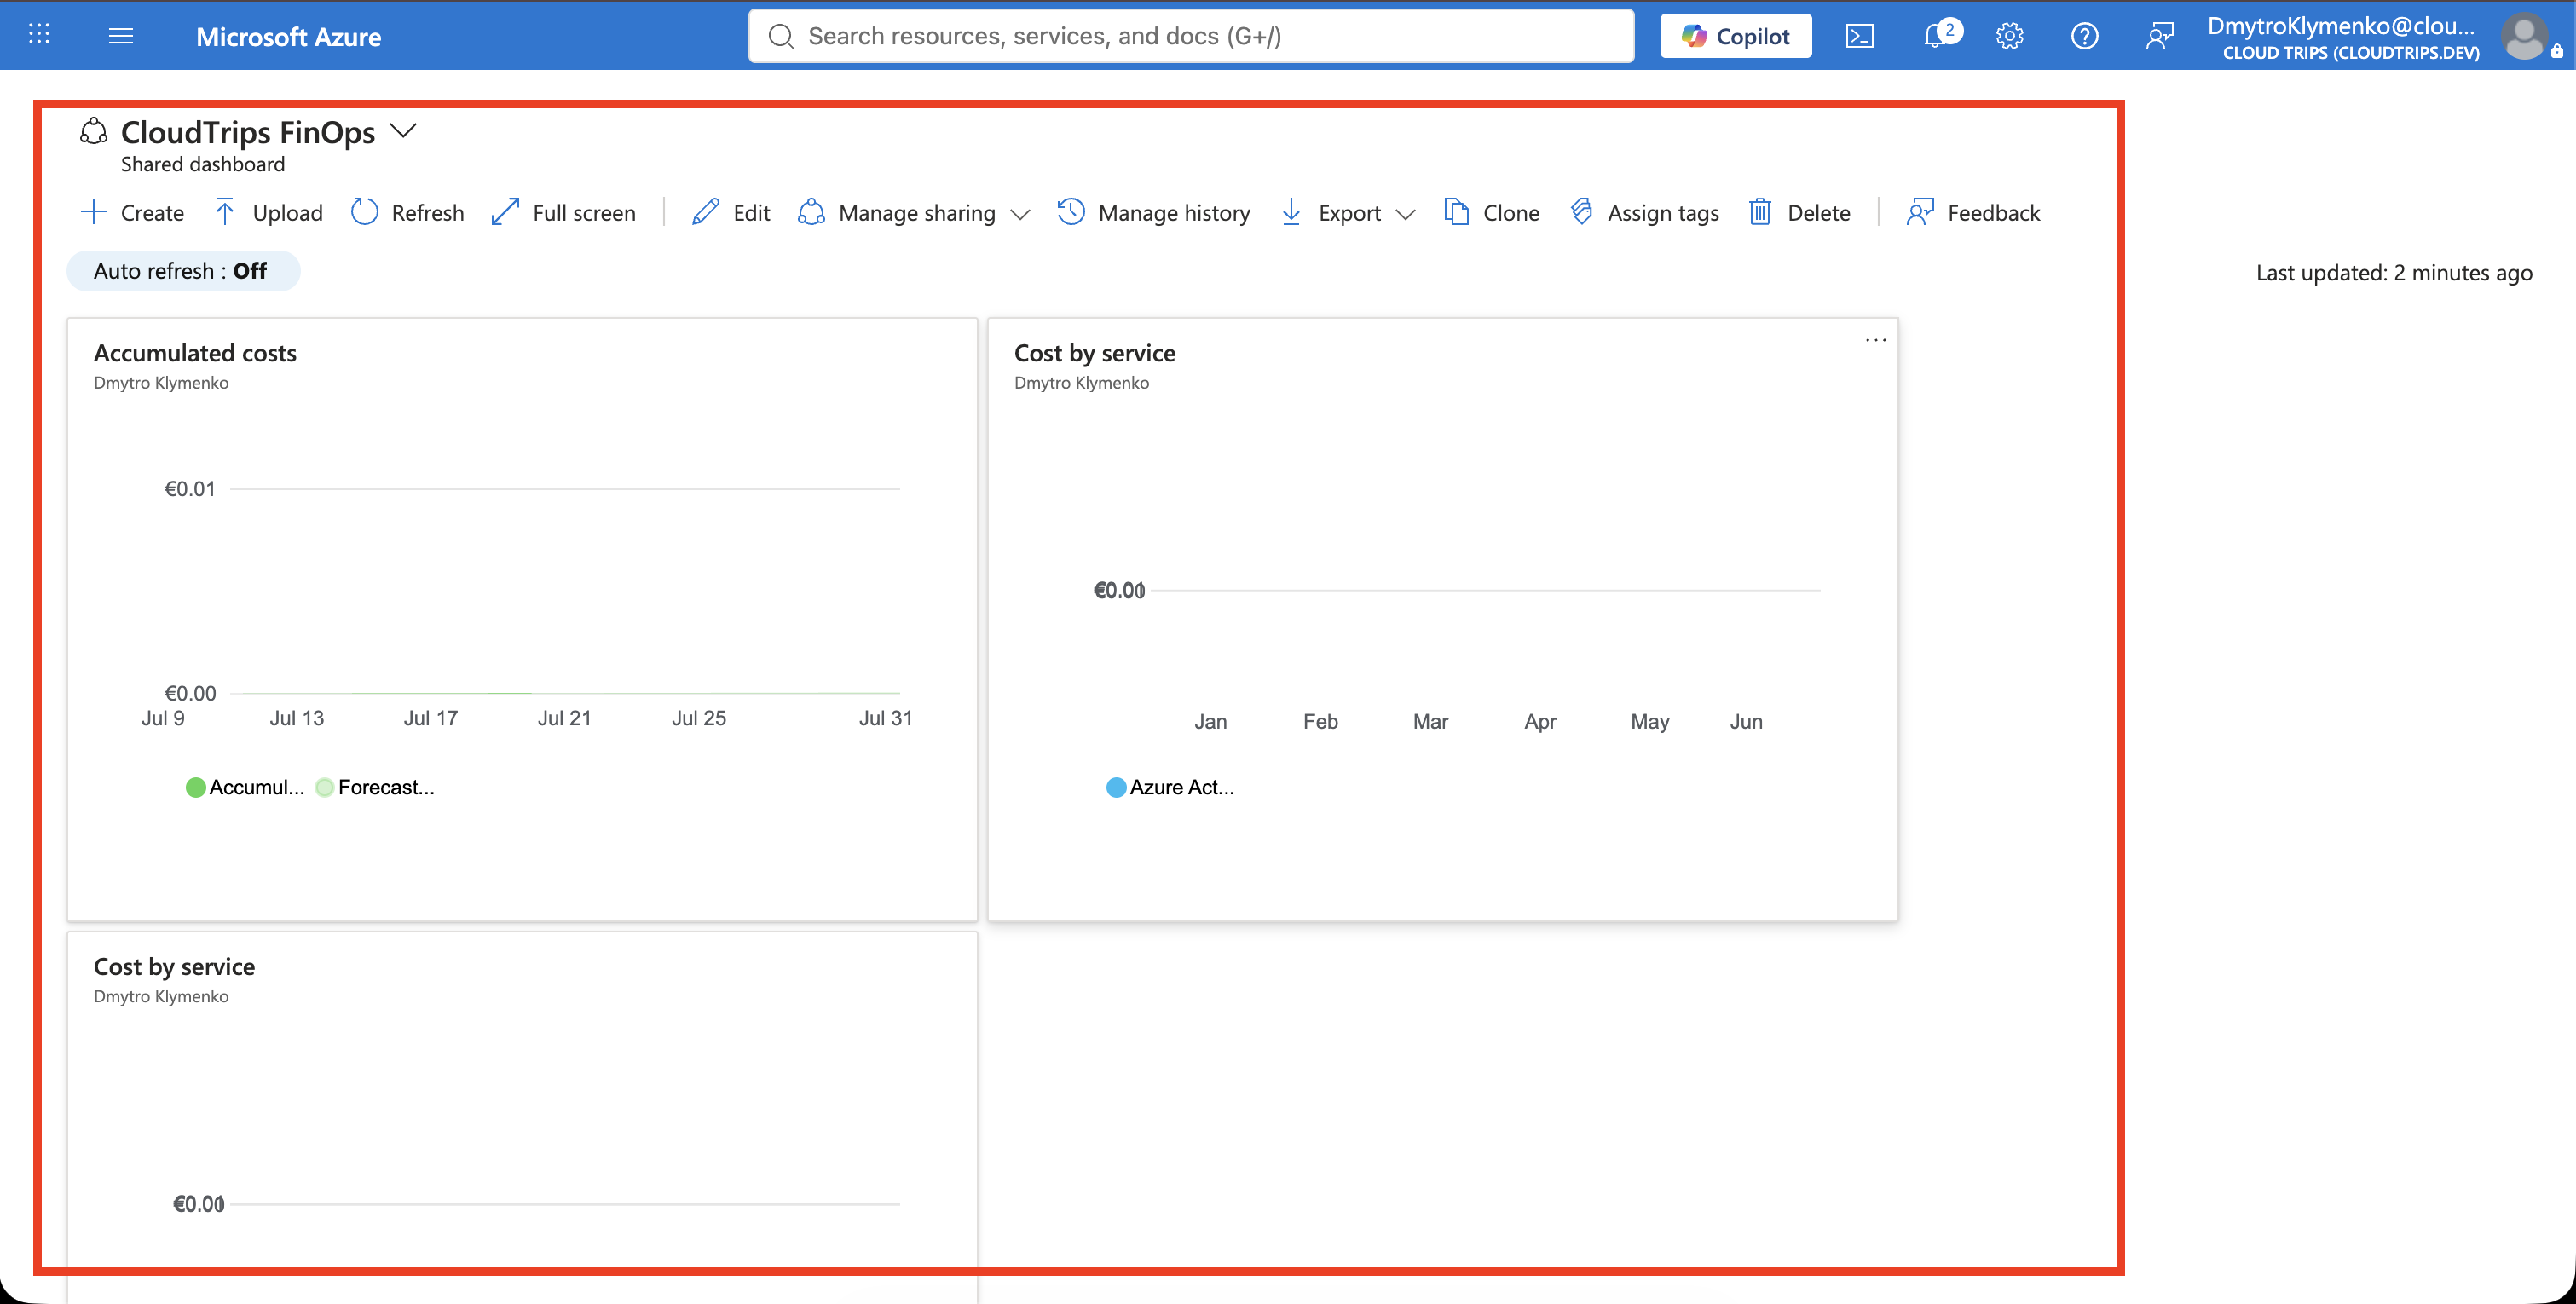The width and height of the screenshot is (2576, 1304).
Task: Click the Assign tags toolbar label
Action: [1663, 213]
